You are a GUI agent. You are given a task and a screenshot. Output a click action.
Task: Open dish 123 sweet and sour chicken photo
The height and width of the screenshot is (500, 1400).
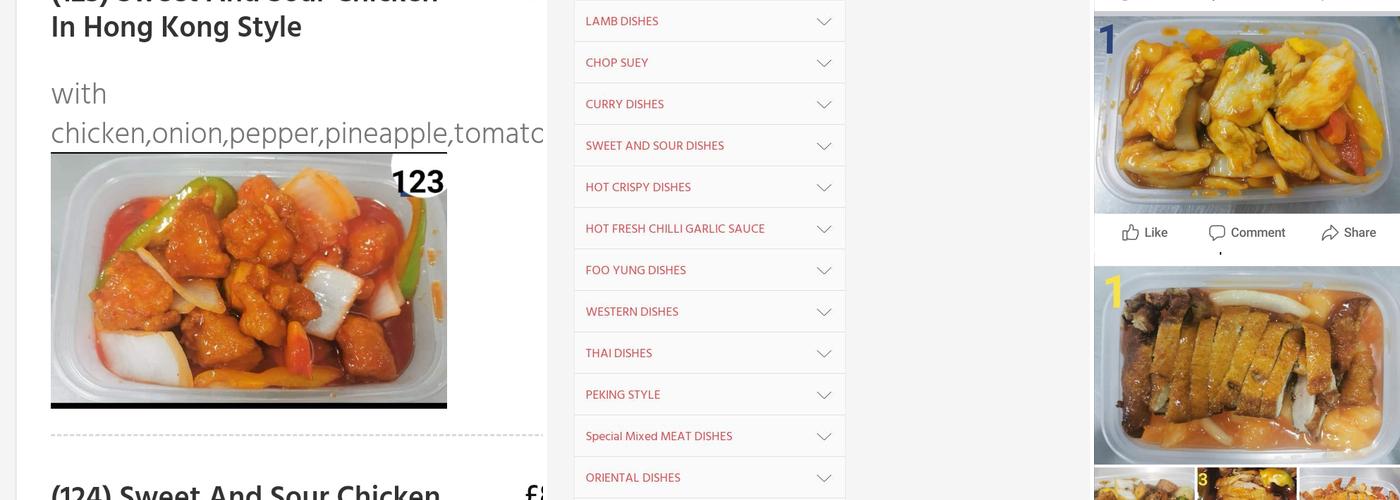248,280
